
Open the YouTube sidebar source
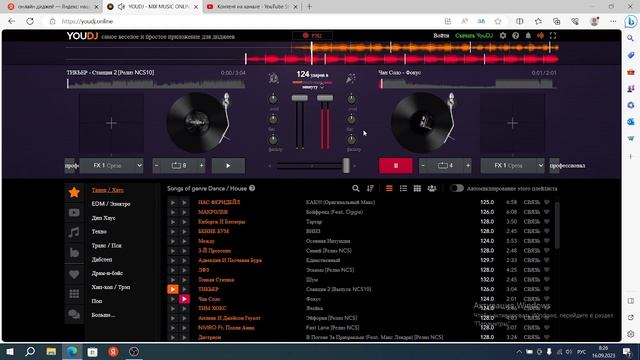(74, 212)
